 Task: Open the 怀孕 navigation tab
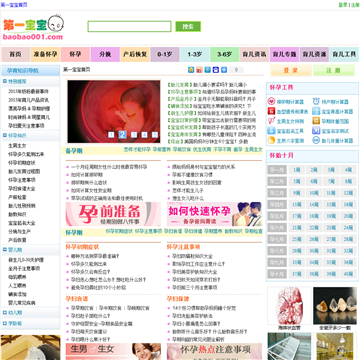click(75, 54)
